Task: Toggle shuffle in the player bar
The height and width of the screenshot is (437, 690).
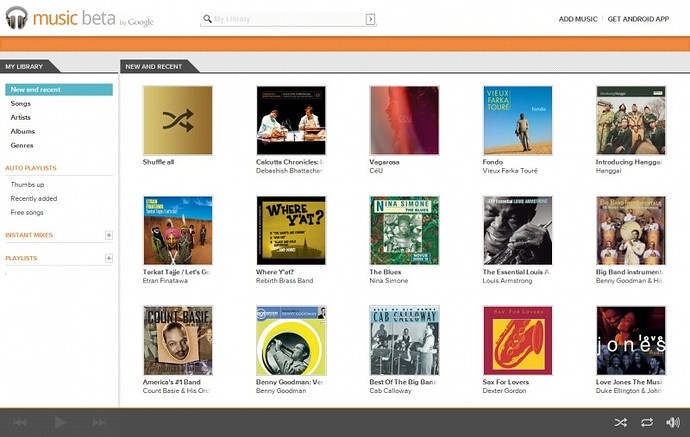Action: coord(621,422)
